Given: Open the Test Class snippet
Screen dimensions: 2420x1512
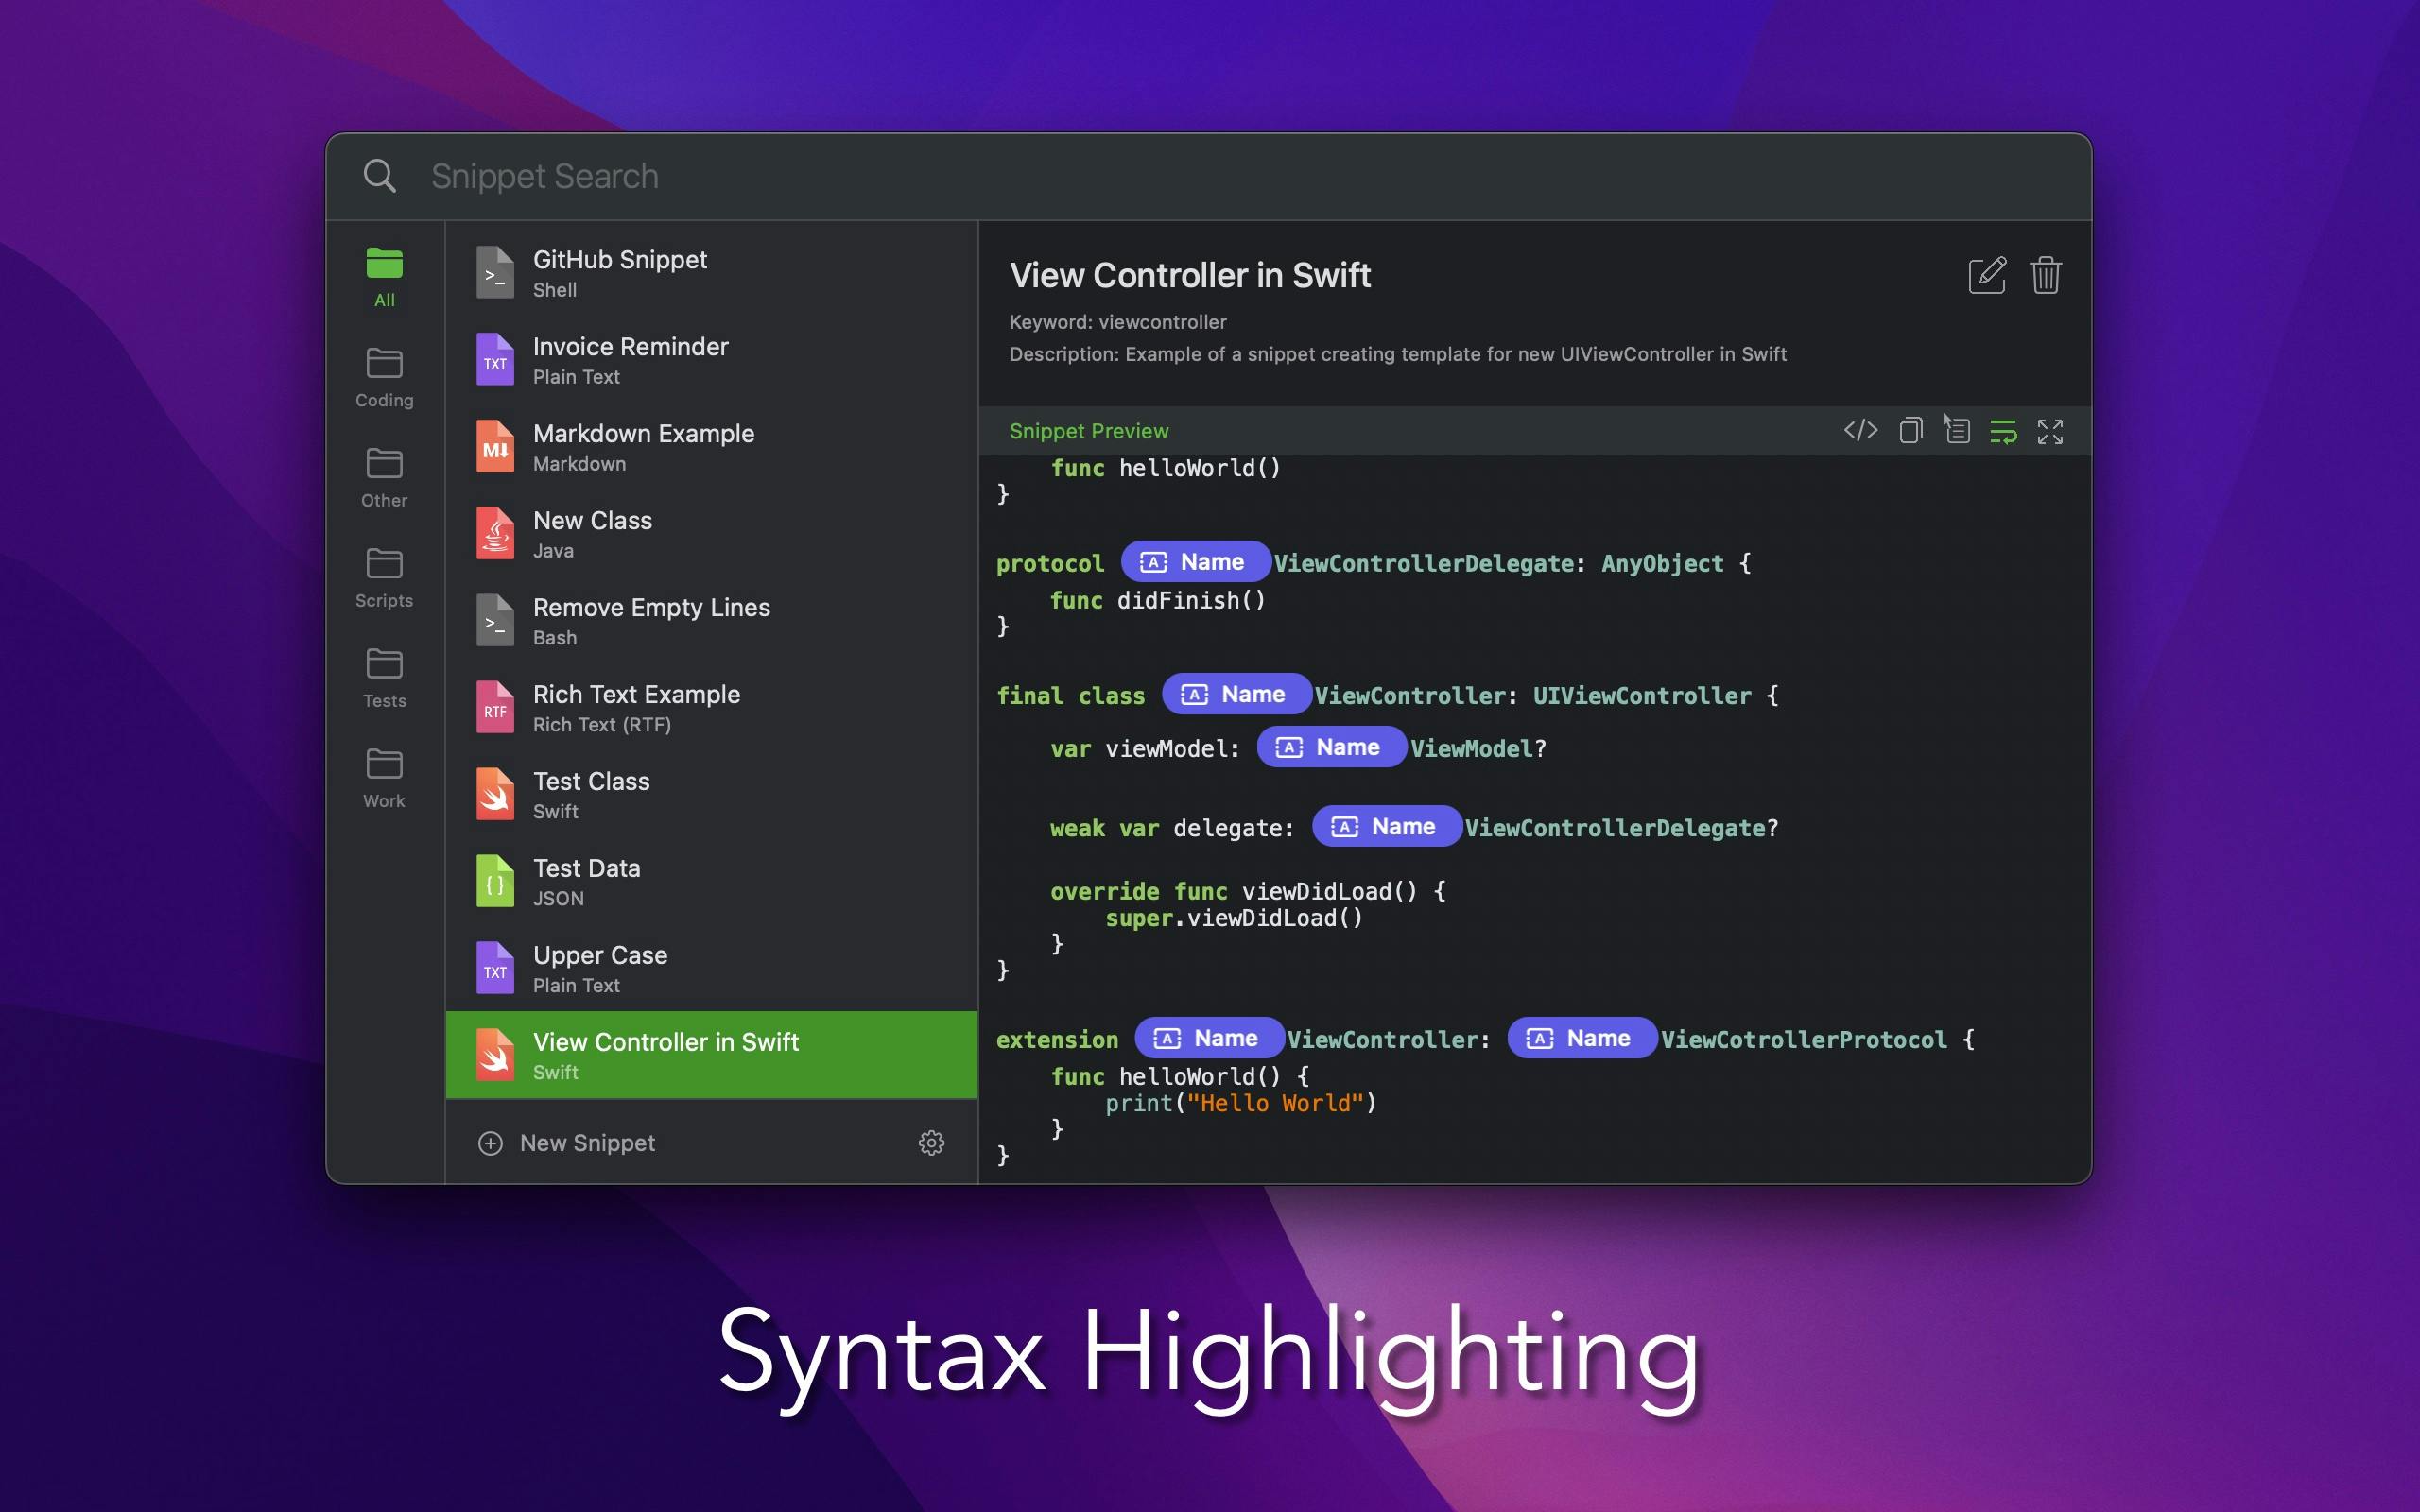Looking at the screenshot, I should (x=711, y=795).
